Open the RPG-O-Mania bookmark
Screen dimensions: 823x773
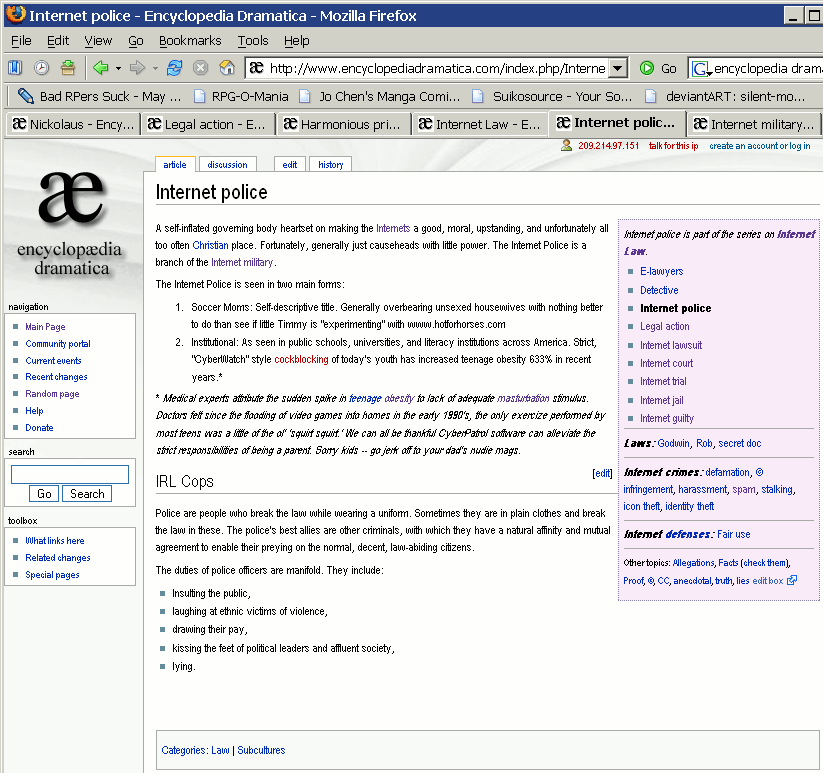(x=241, y=97)
